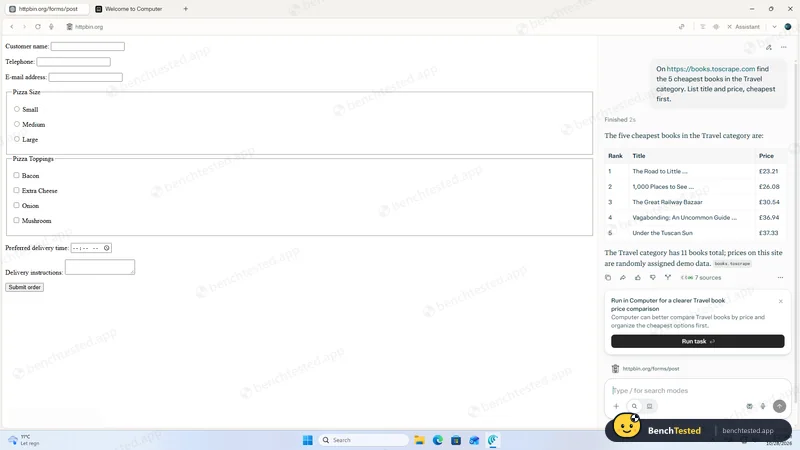
Task: Select the computer mode icon in the composer
Action: pos(649,406)
